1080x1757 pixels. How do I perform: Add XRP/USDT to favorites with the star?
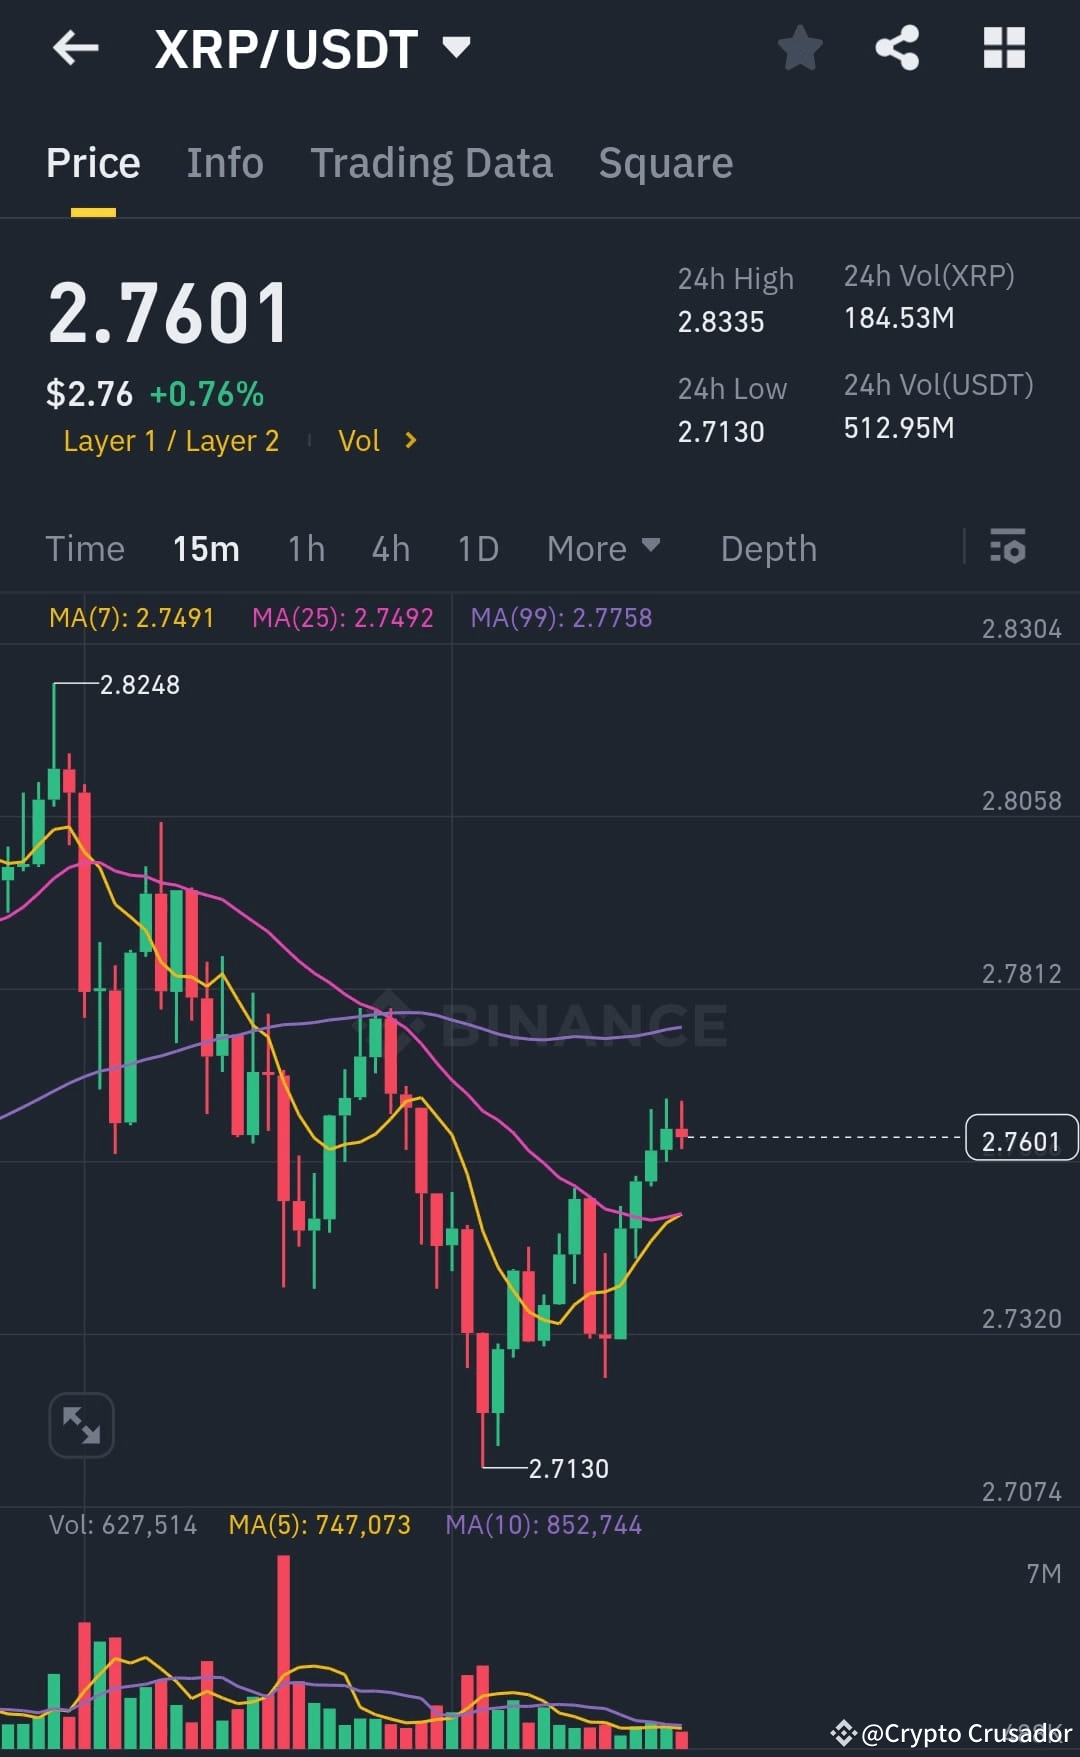[799, 47]
